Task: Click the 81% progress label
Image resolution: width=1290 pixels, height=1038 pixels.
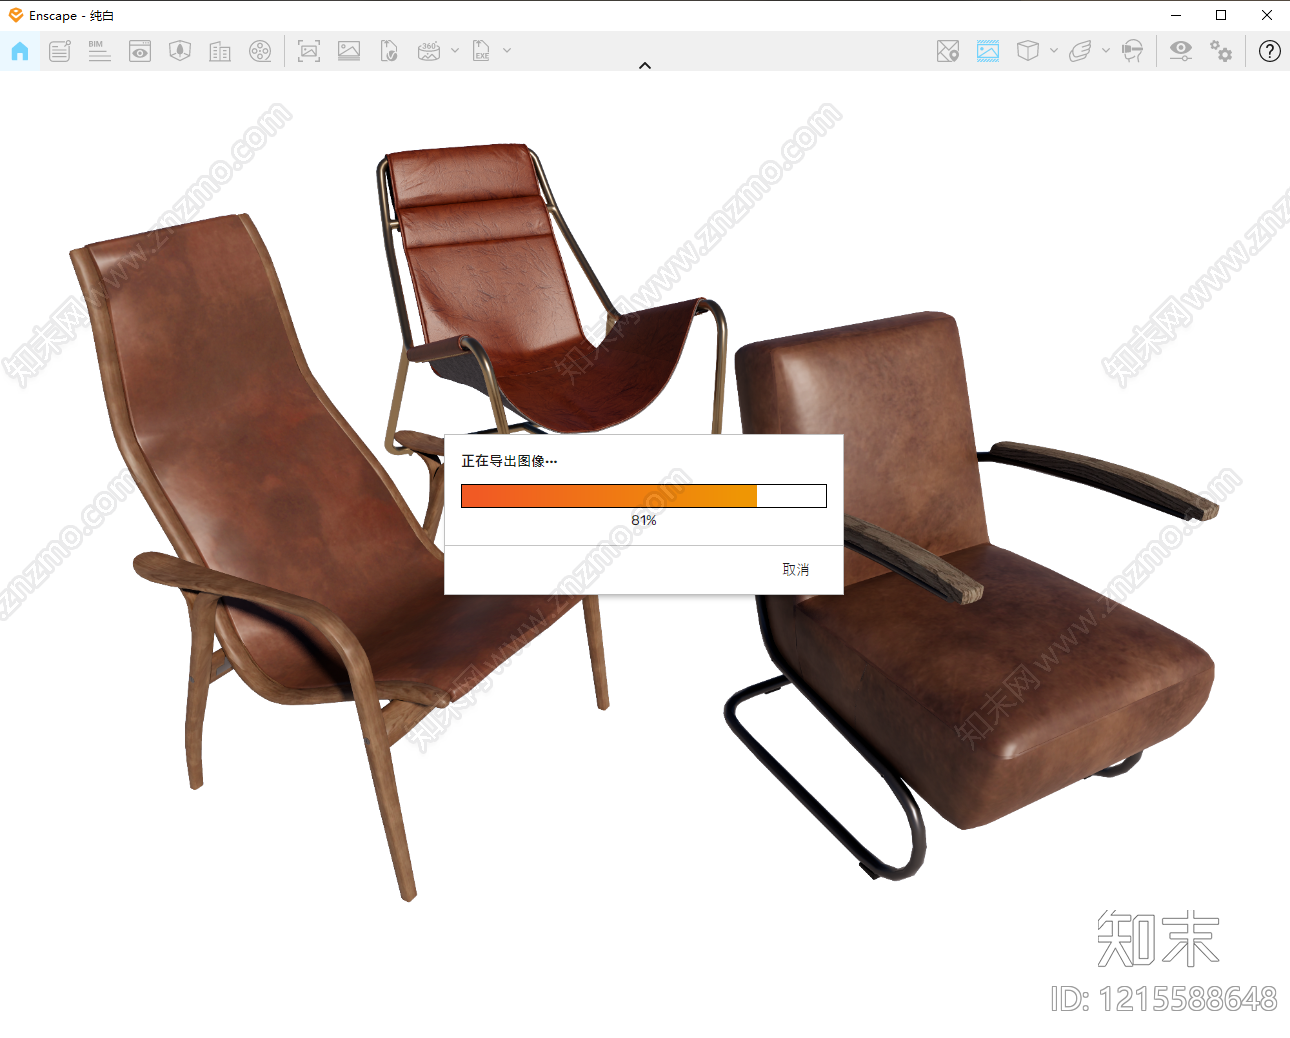Action: tap(644, 520)
